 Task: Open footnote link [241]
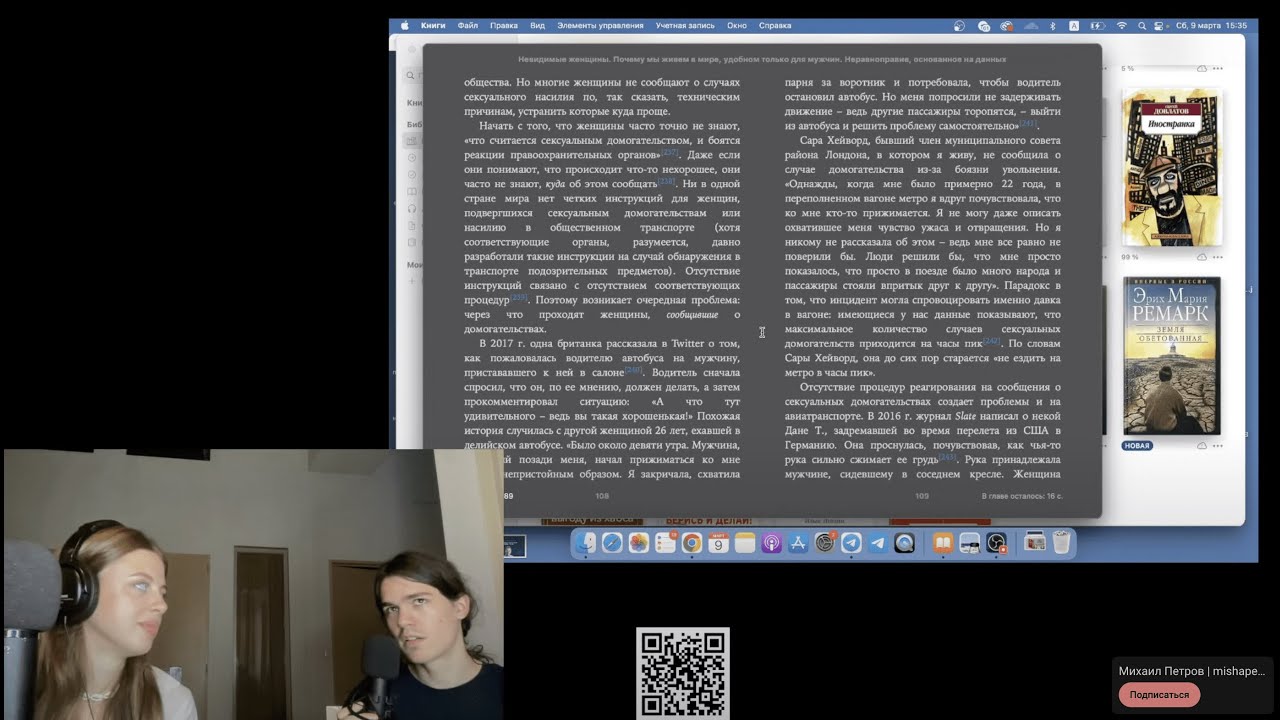click(1027, 123)
